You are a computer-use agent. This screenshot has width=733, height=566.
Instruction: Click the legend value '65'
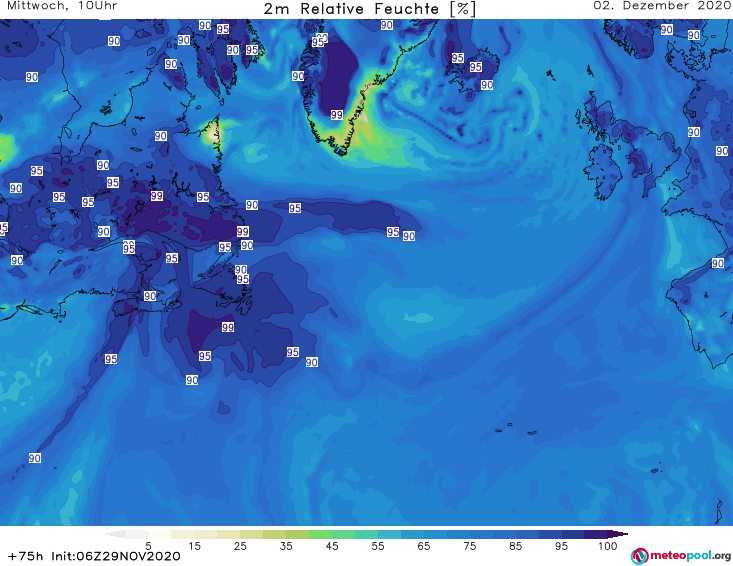(x=424, y=546)
